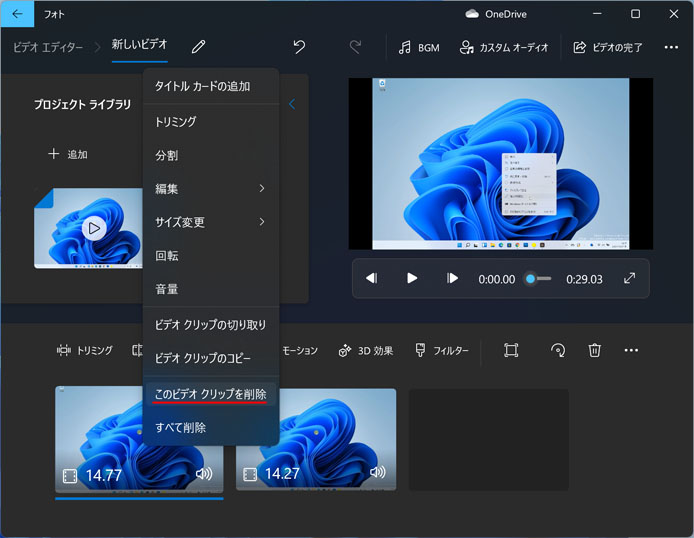Choose このビデオ クリップを削除
The height and width of the screenshot is (538, 694).
211,394
